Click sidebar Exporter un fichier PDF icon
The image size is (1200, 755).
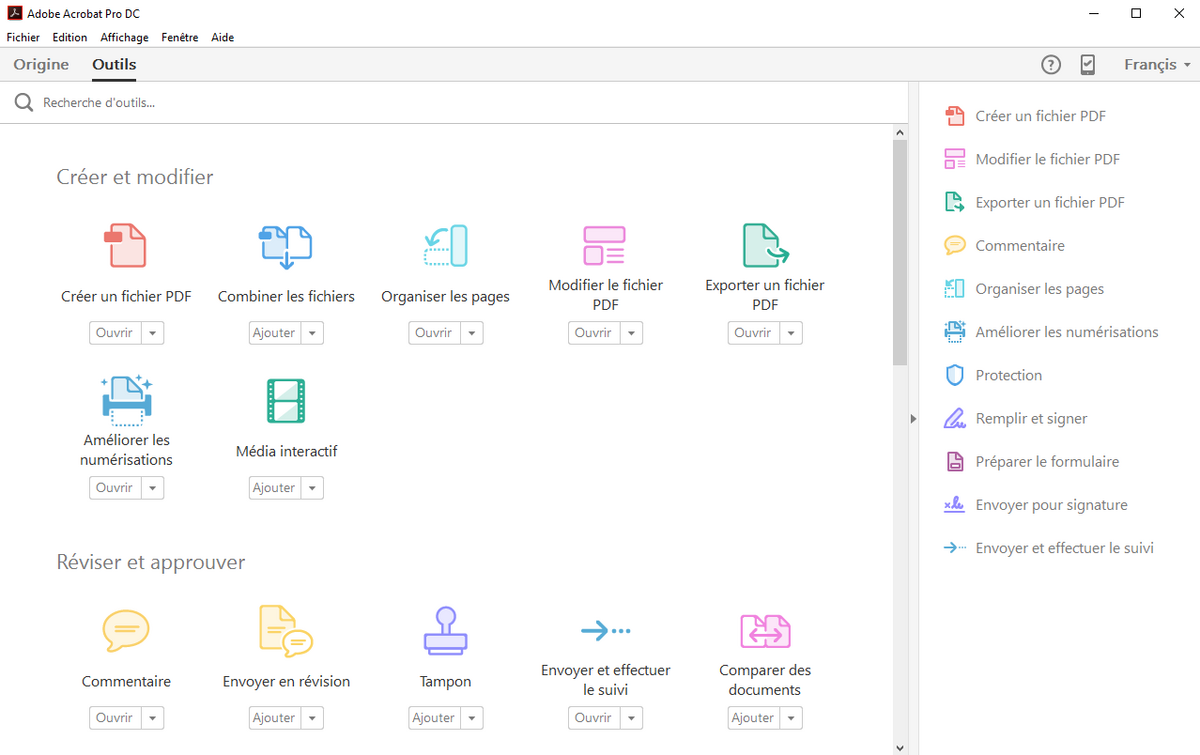point(955,202)
